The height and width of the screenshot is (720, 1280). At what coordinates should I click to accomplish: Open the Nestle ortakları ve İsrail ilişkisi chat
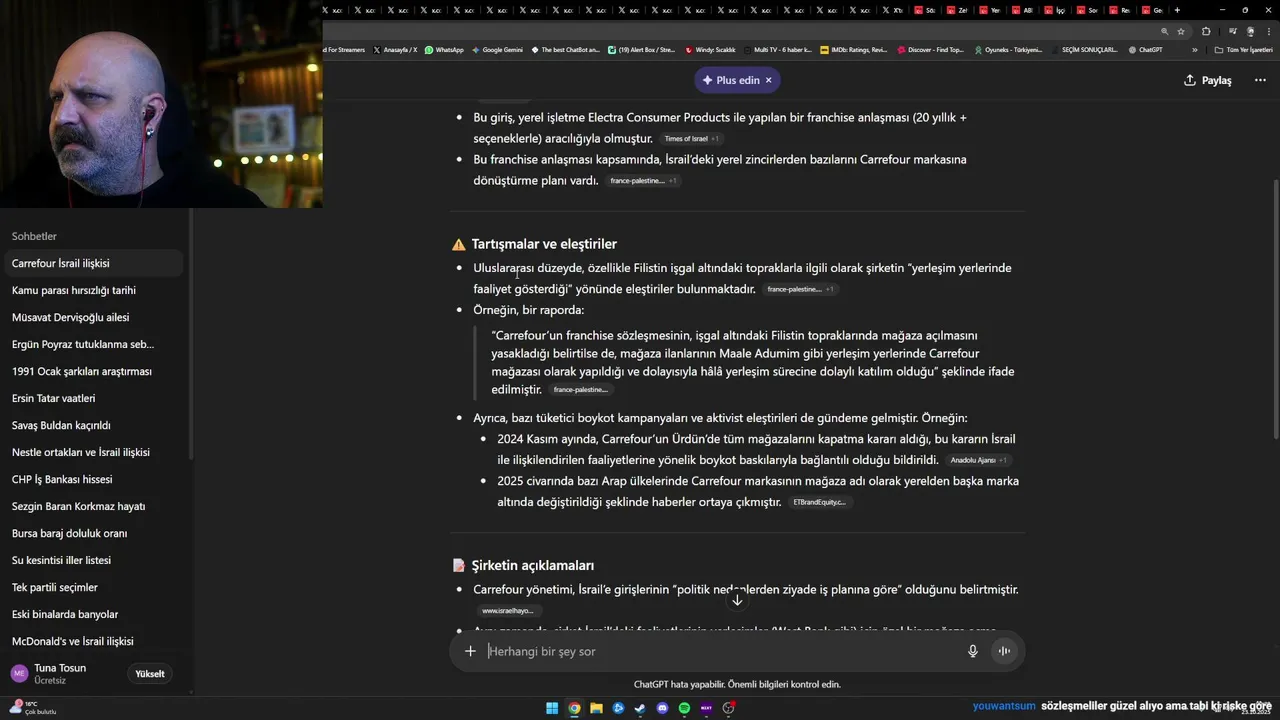click(x=92, y=452)
